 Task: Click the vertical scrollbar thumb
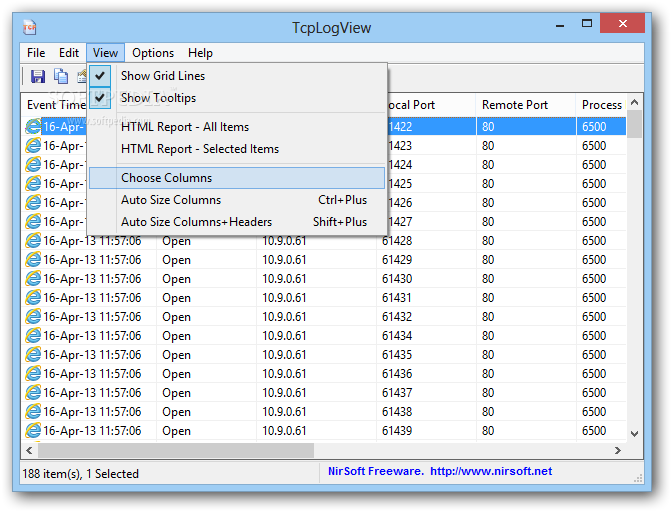pos(635,124)
